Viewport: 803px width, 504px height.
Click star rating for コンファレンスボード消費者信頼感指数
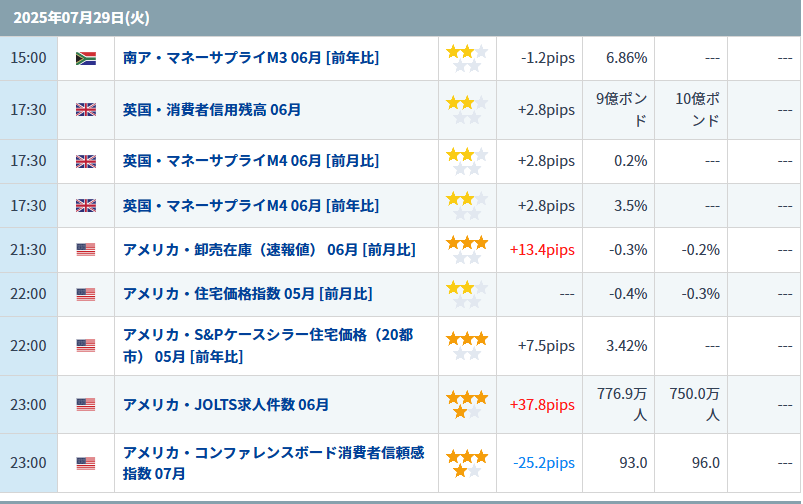coord(467,464)
